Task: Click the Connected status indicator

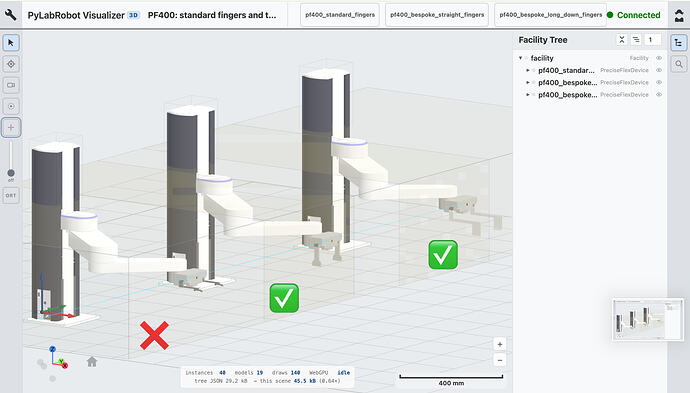Action: click(x=634, y=15)
